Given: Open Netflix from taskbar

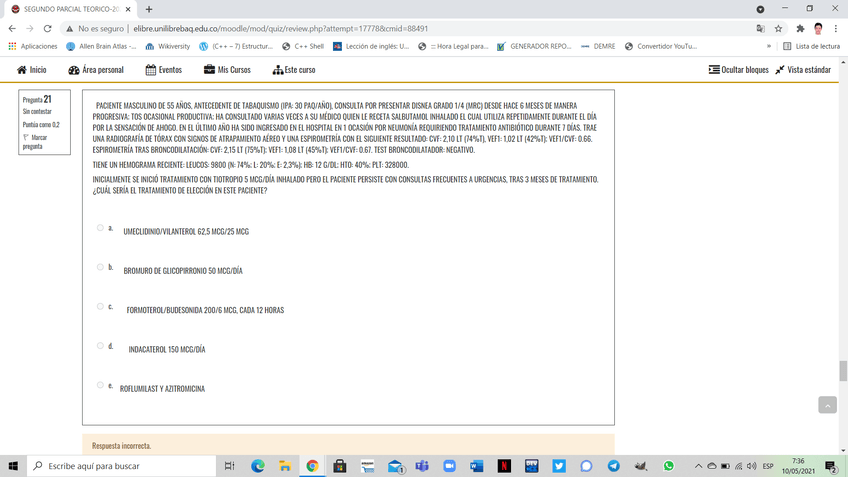Looking at the screenshot, I should pyautogui.click(x=504, y=466).
